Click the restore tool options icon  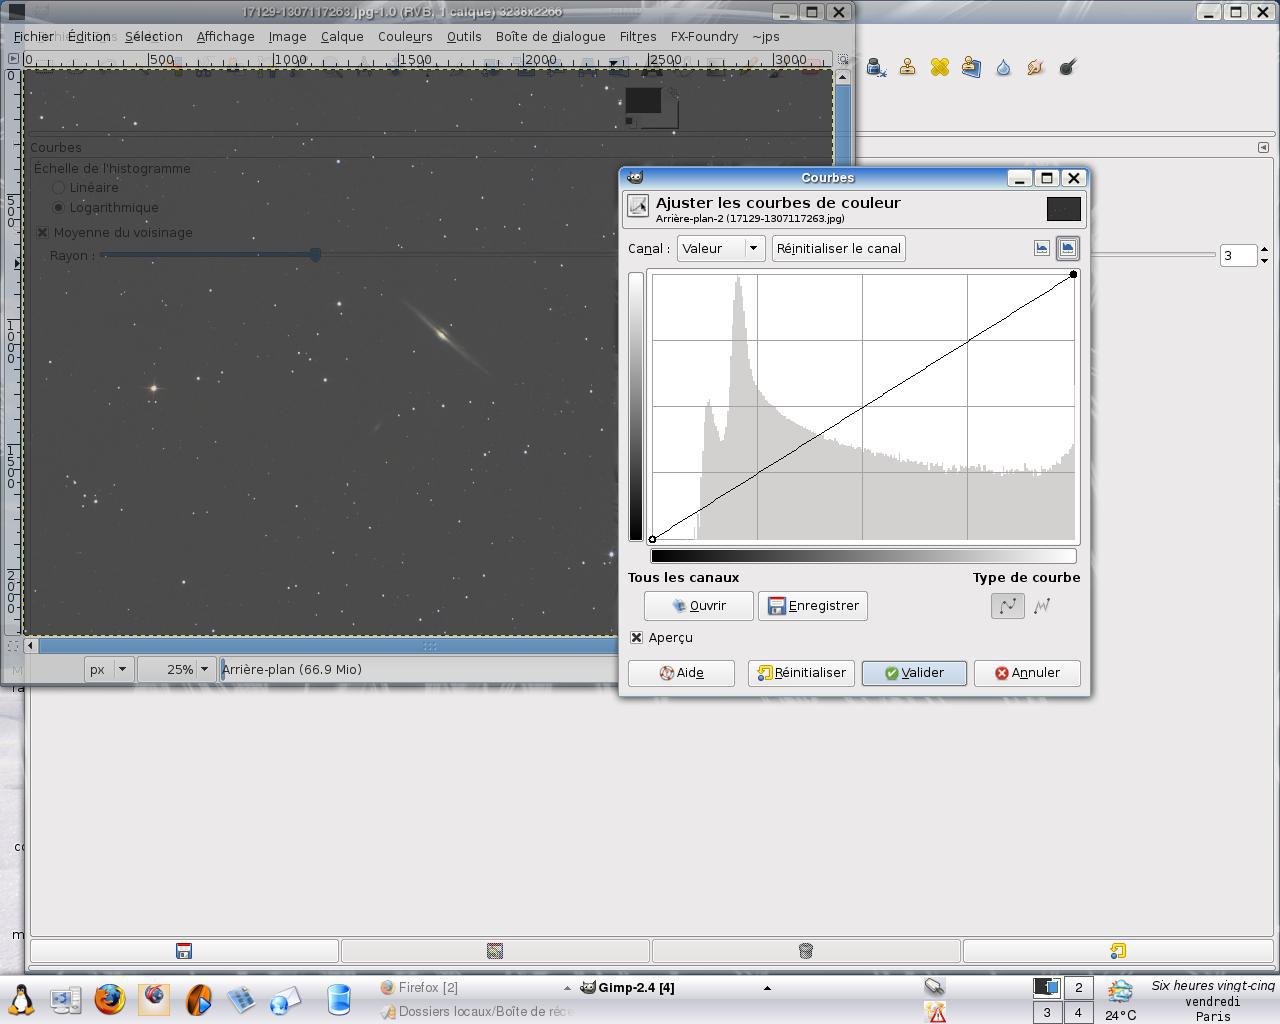pyautogui.click(x=495, y=951)
